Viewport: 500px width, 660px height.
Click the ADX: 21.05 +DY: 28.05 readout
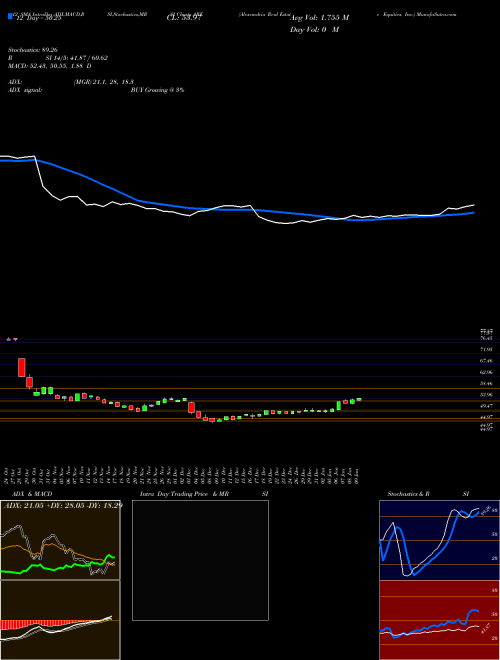point(63,505)
